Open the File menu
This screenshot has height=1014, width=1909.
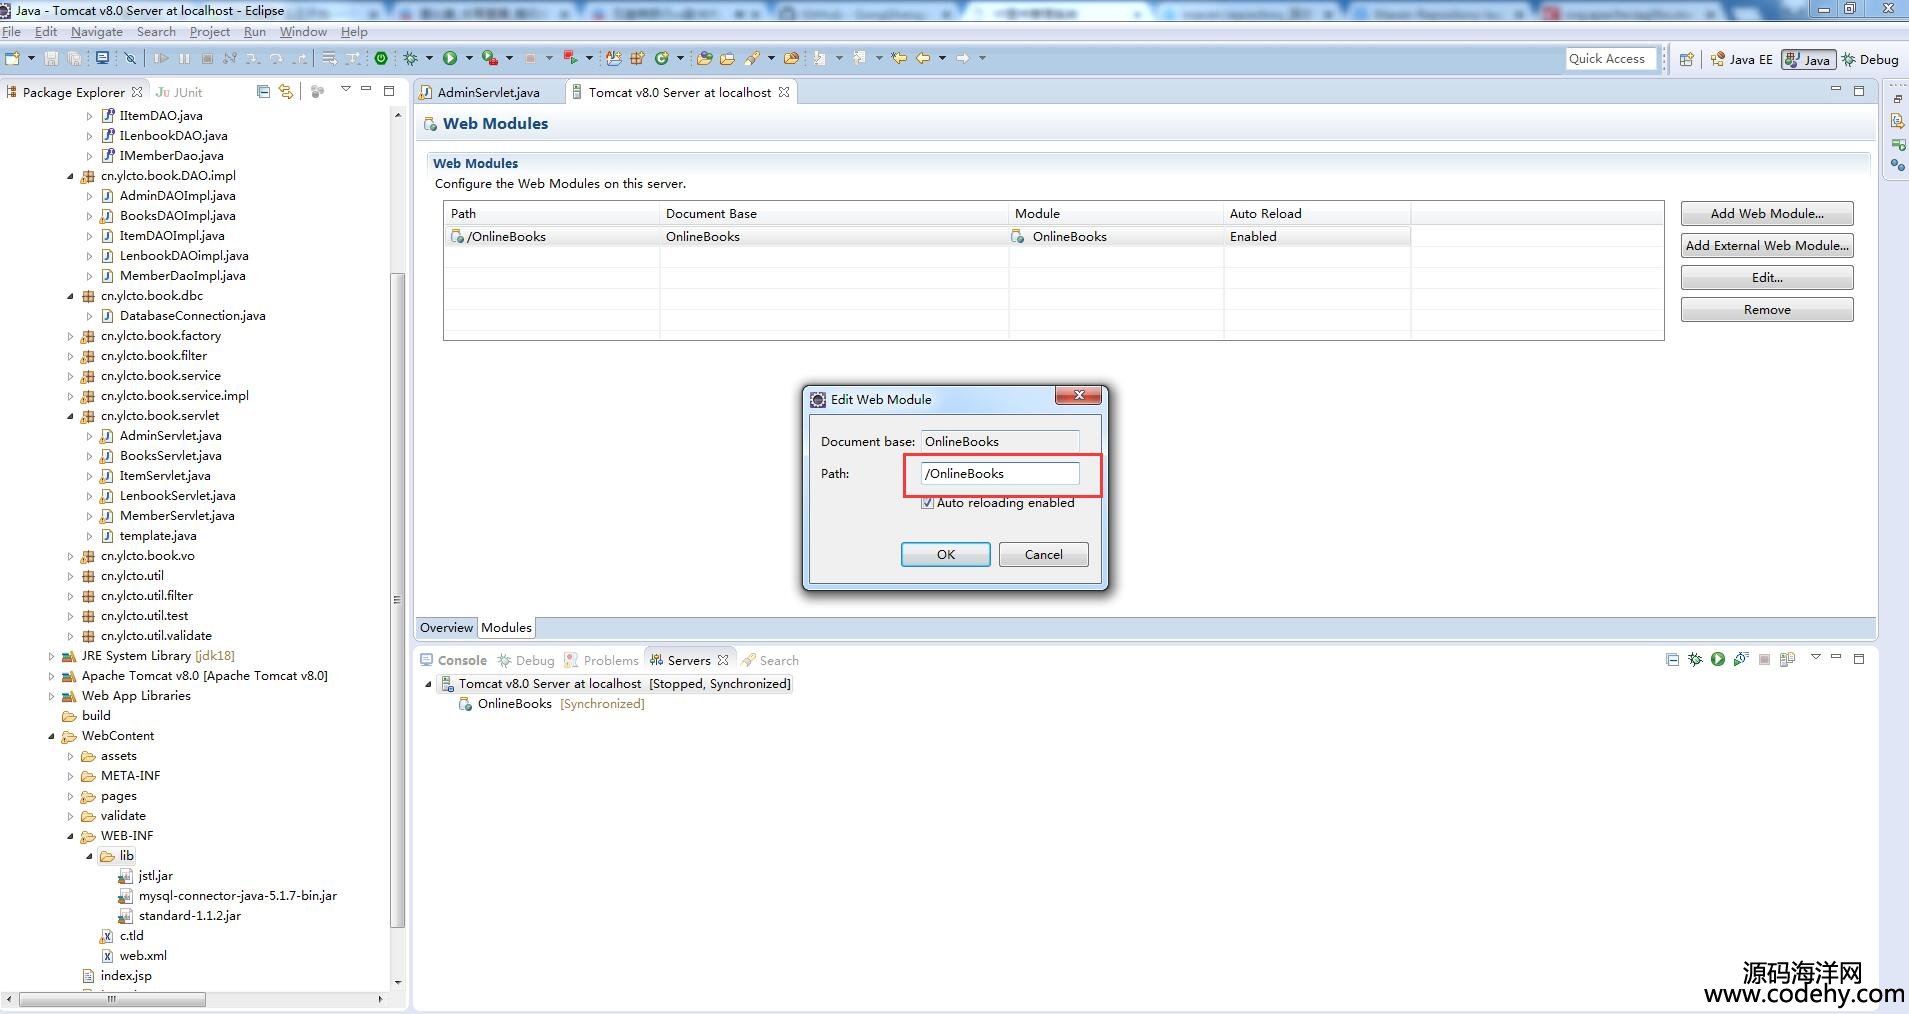tap(12, 32)
